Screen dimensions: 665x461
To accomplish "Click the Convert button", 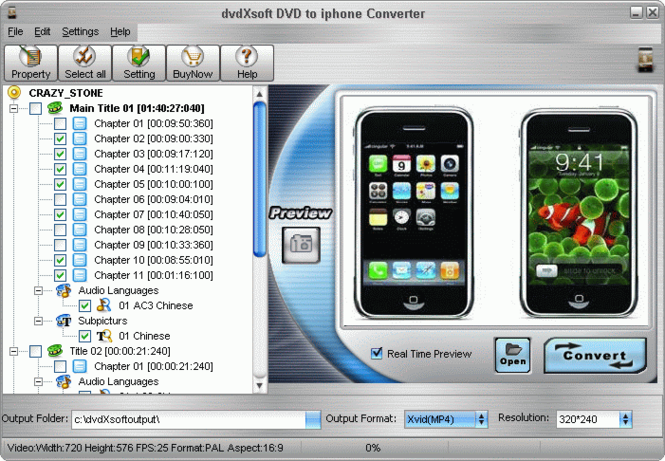I will click(595, 356).
